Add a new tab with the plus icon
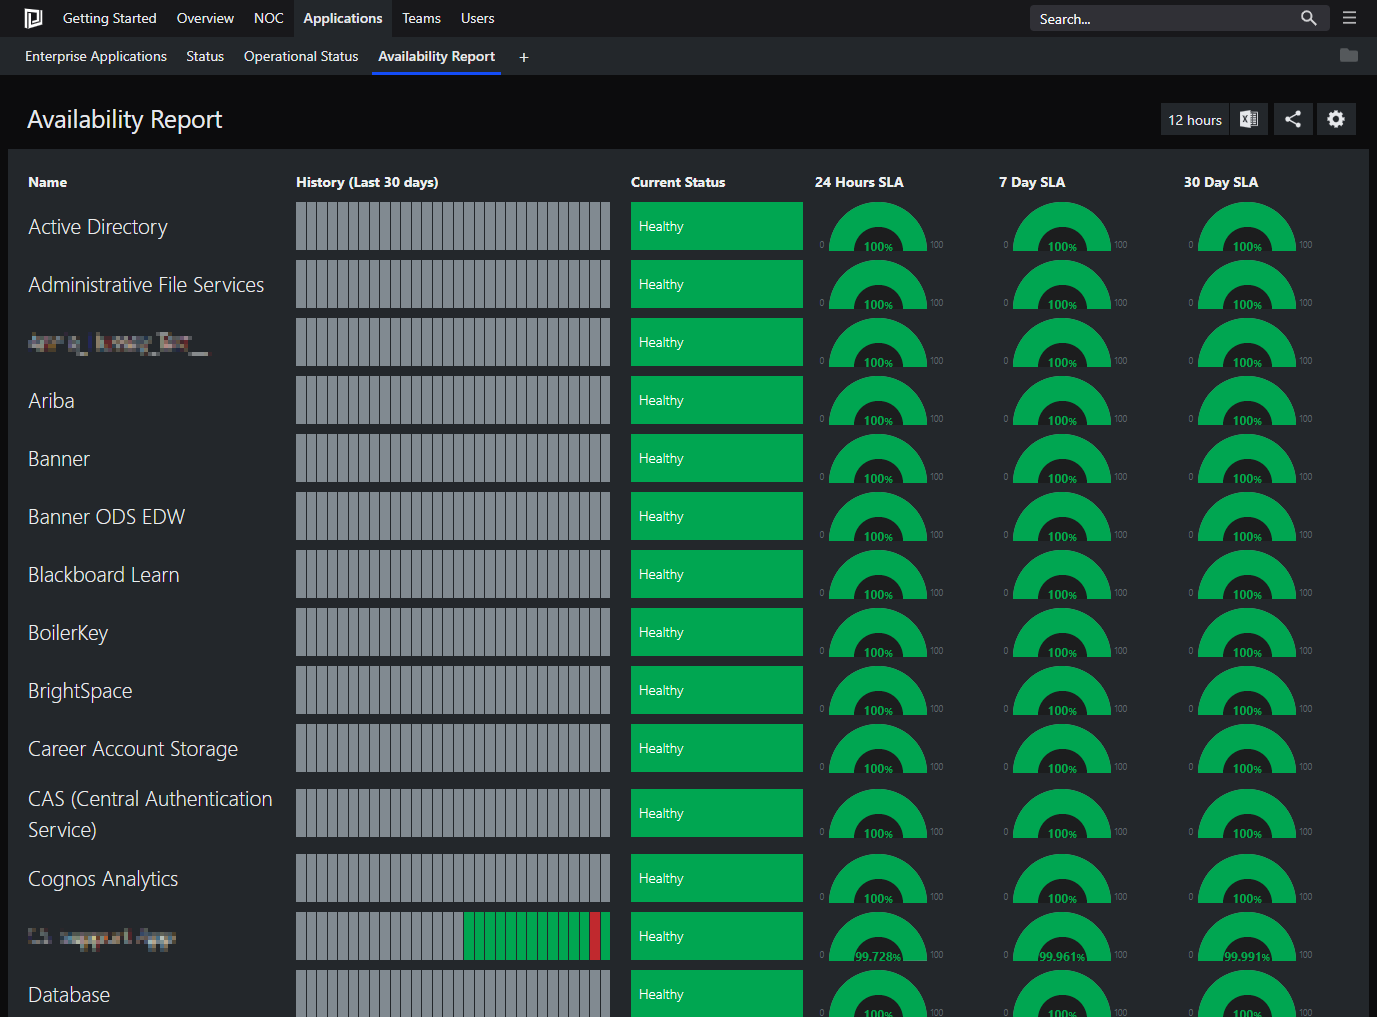This screenshot has width=1377, height=1017. (523, 57)
